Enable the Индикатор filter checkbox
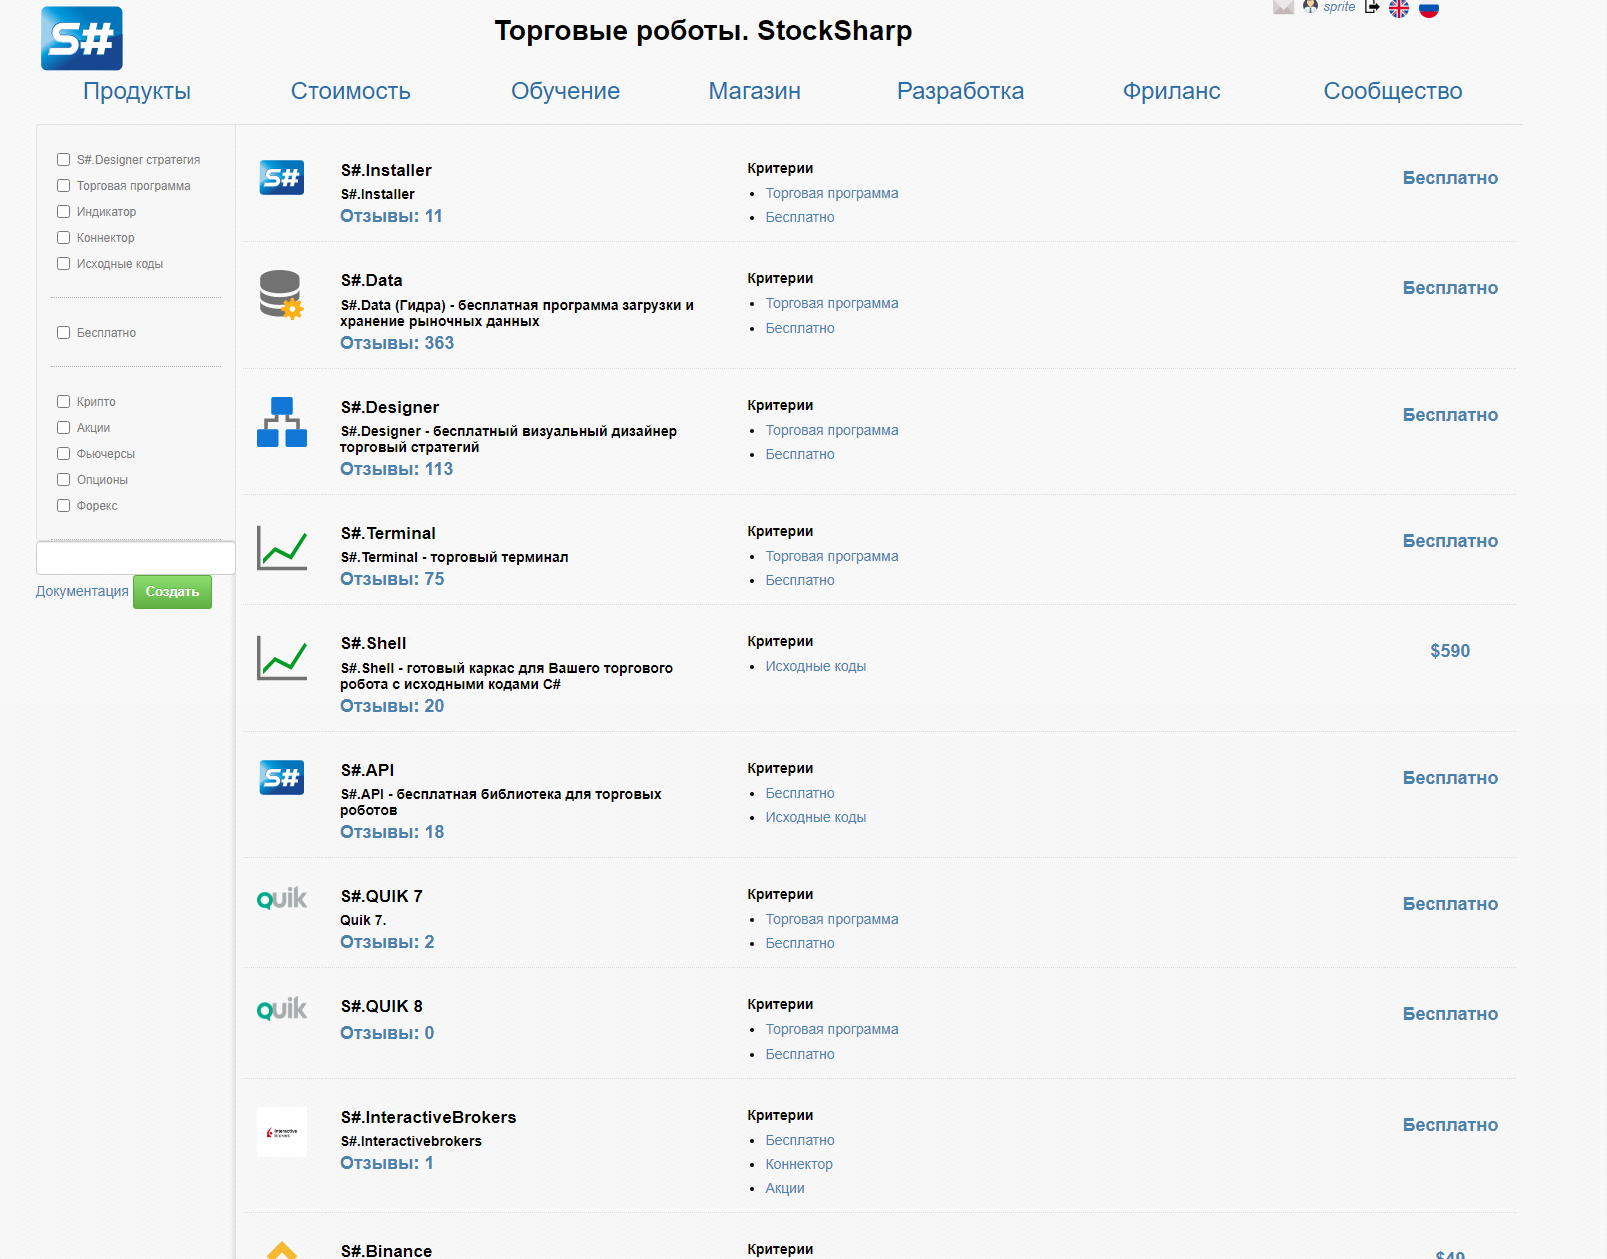This screenshot has width=1607, height=1259. point(64,212)
